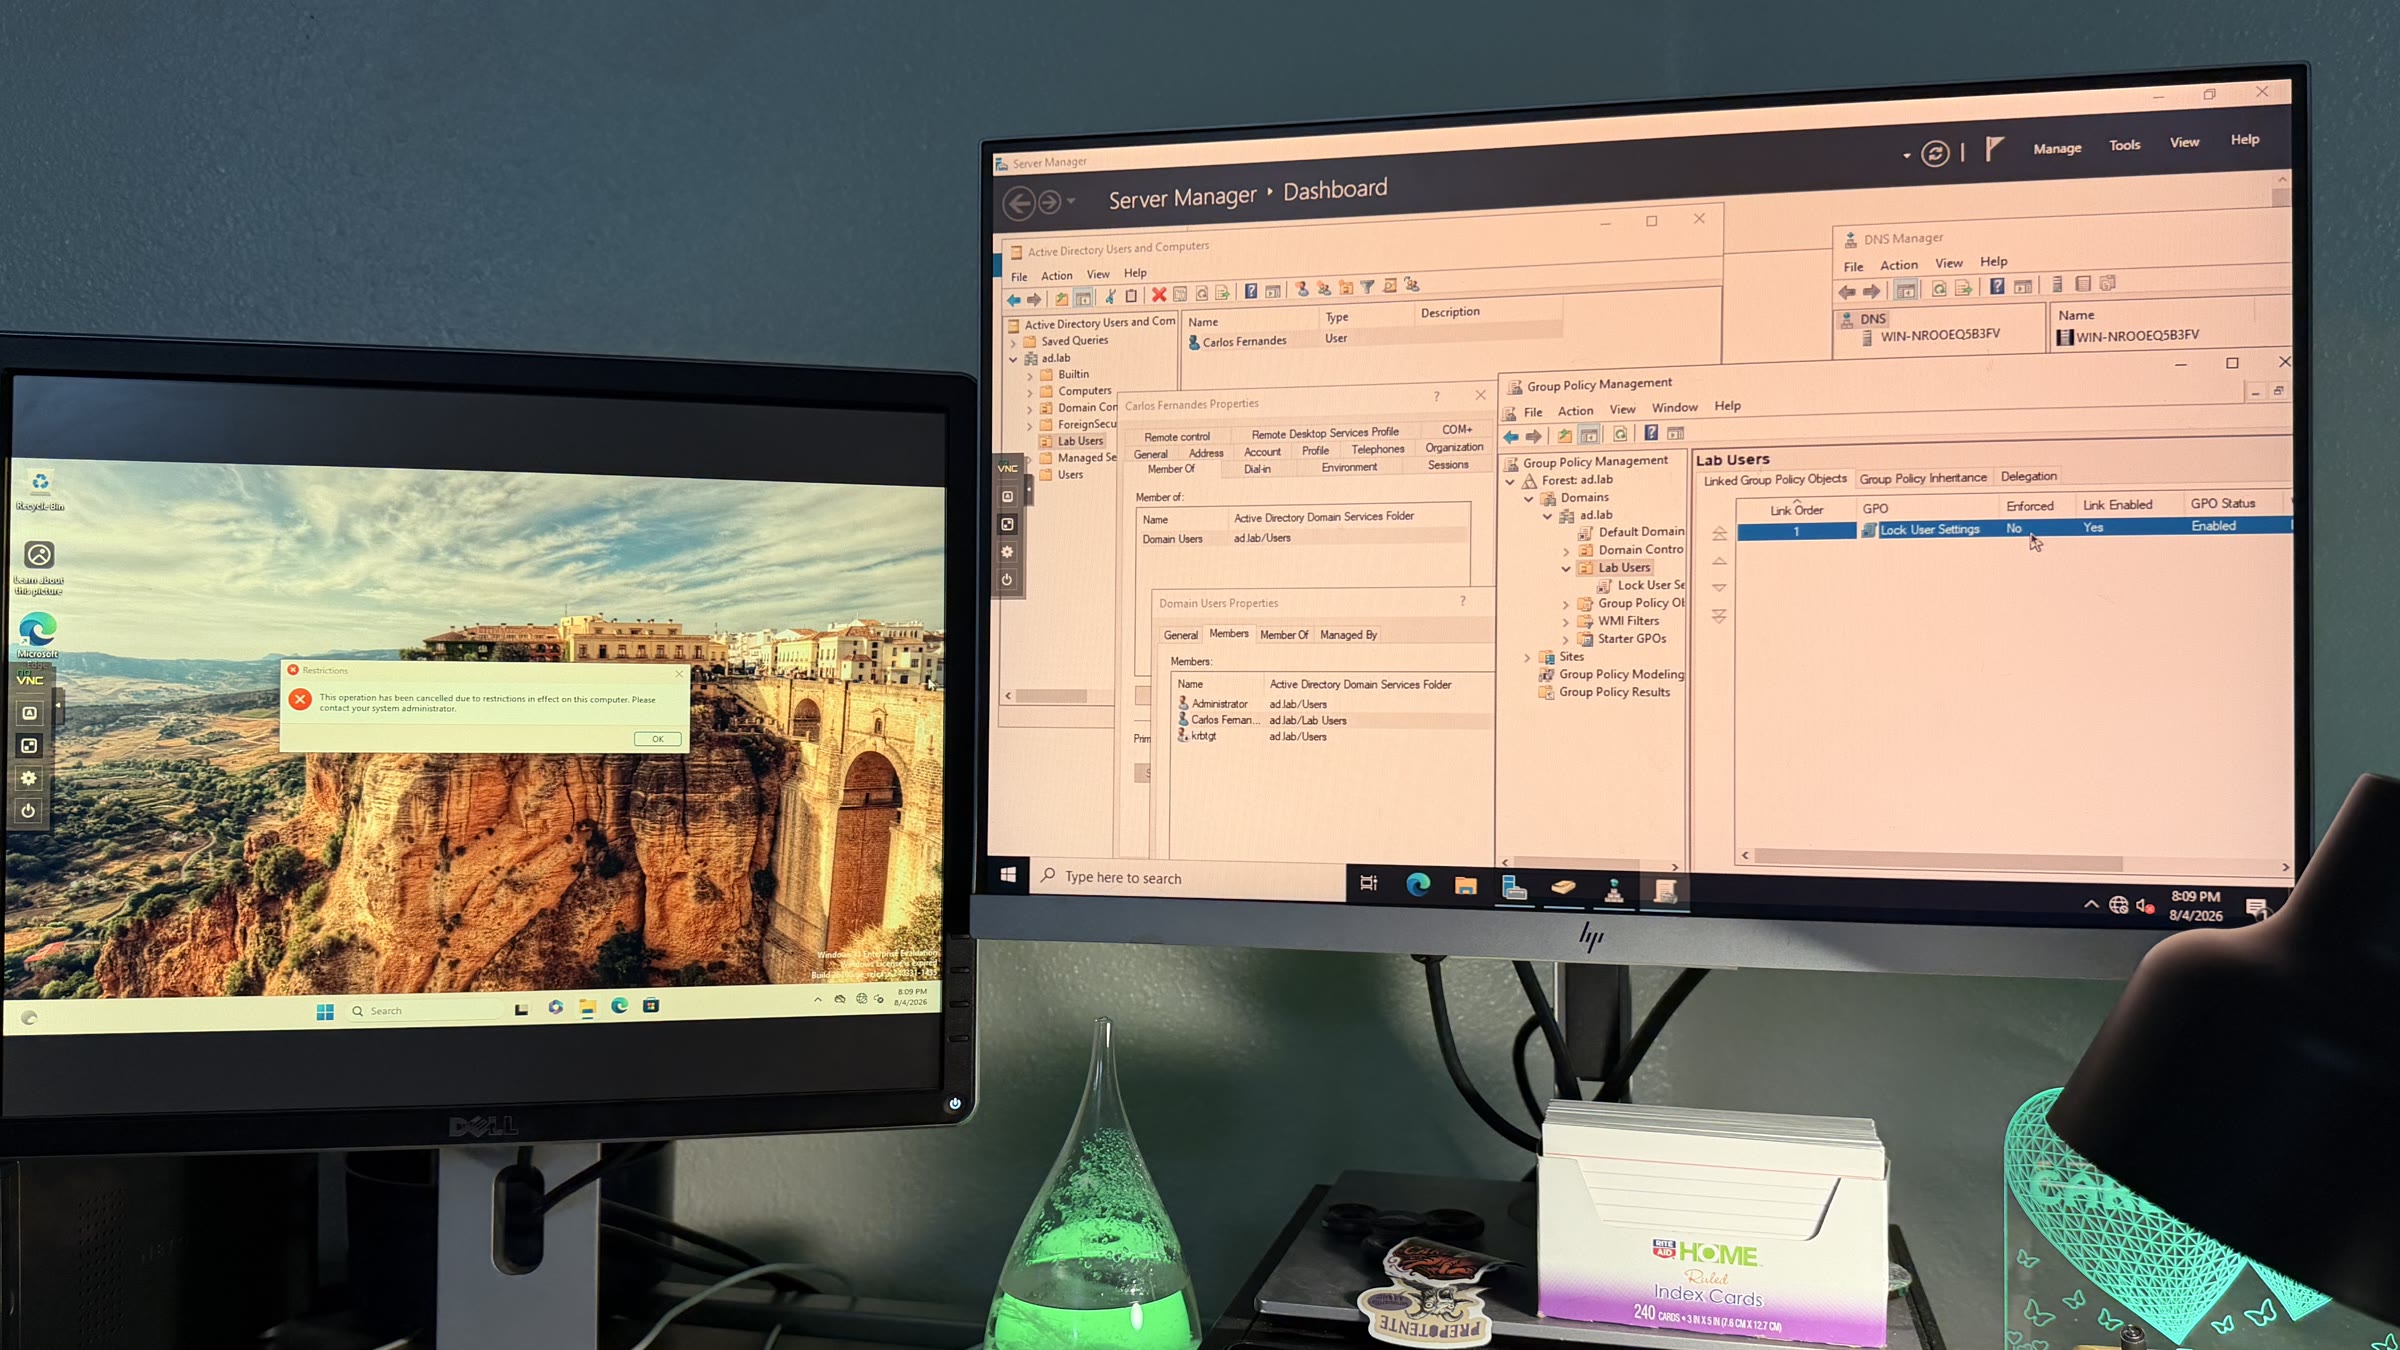Select Carlos Fernandes in the Active Directory list
This screenshot has height=1350, width=2400.
coord(1244,341)
